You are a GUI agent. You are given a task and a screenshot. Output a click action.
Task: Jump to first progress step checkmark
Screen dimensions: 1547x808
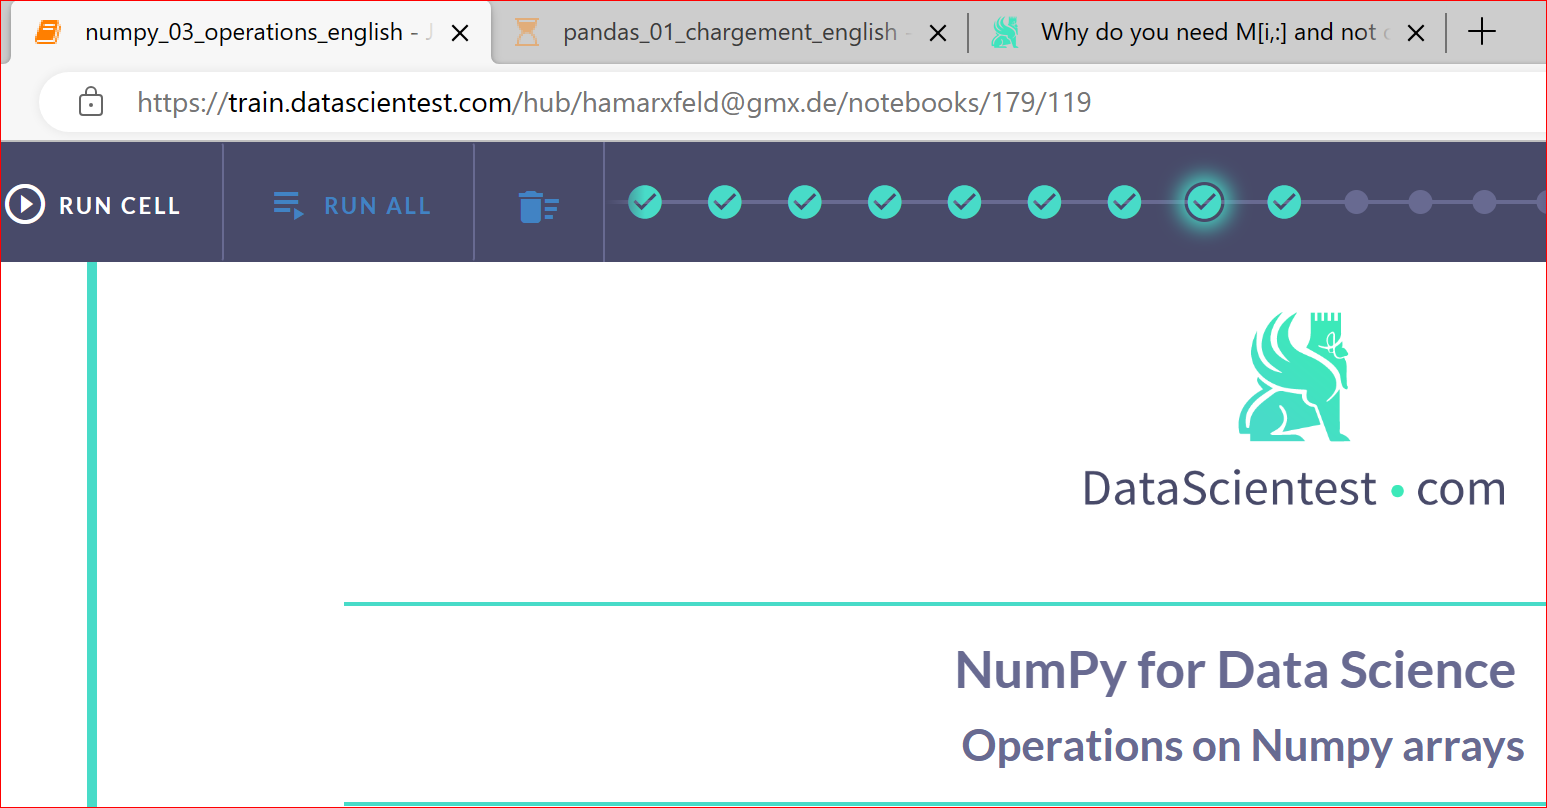[x=645, y=202]
